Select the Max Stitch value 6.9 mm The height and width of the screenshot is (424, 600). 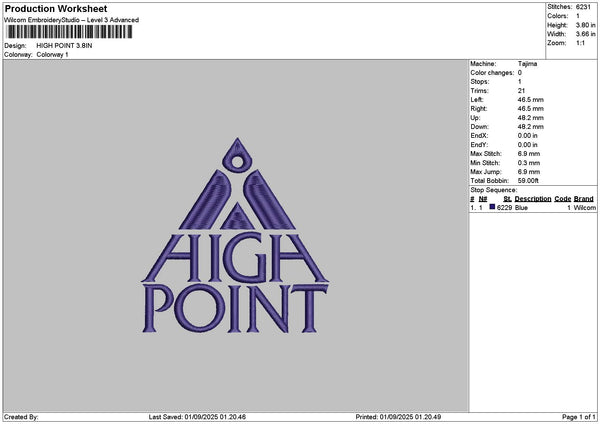[x=529, y=153]
